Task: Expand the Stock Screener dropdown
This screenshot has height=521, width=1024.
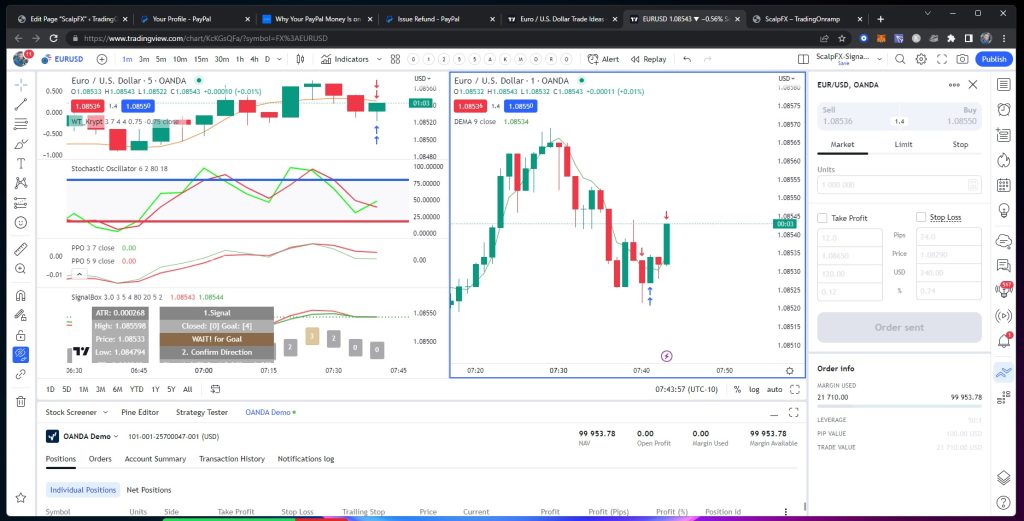Action: pos(106,412)
